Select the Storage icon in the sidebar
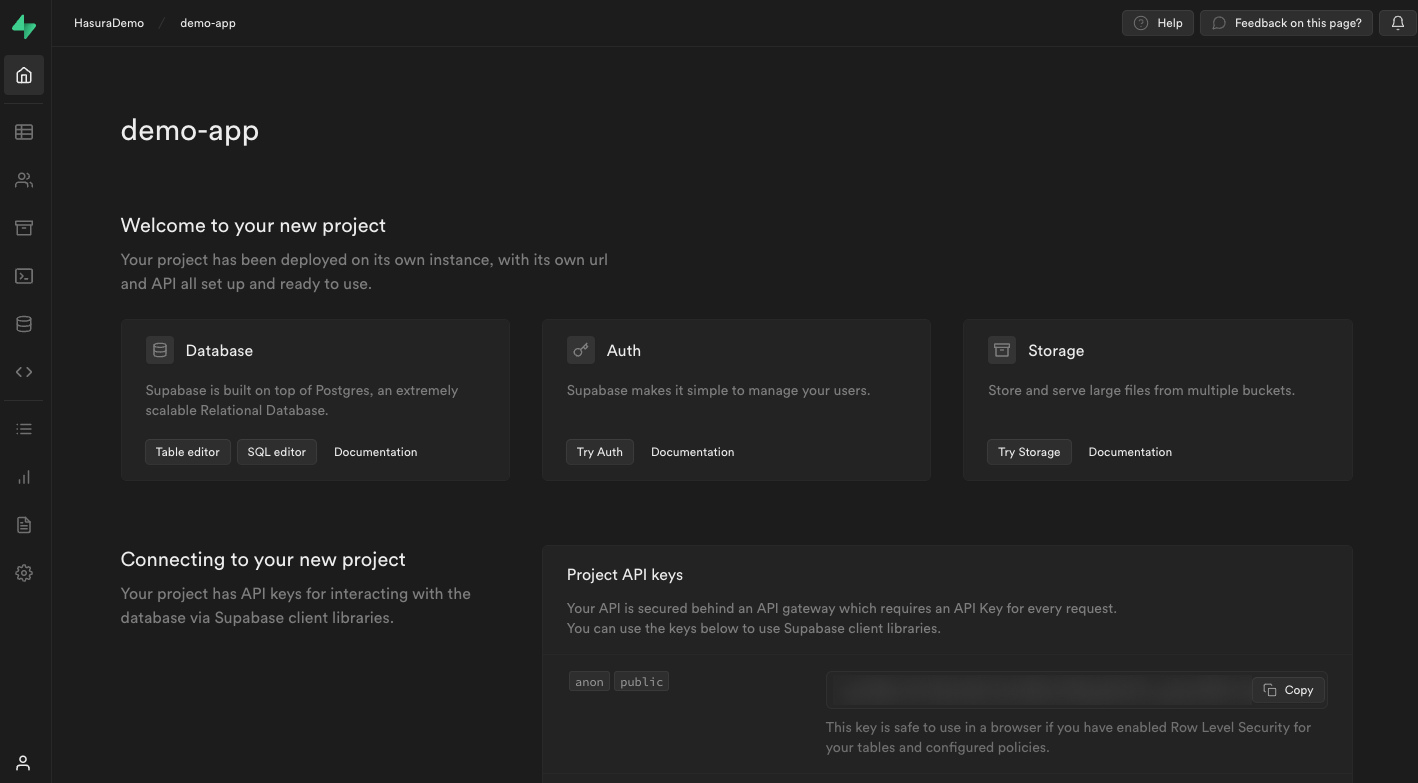This screenshot has height=783, width=1418. [x=23, y=227]
